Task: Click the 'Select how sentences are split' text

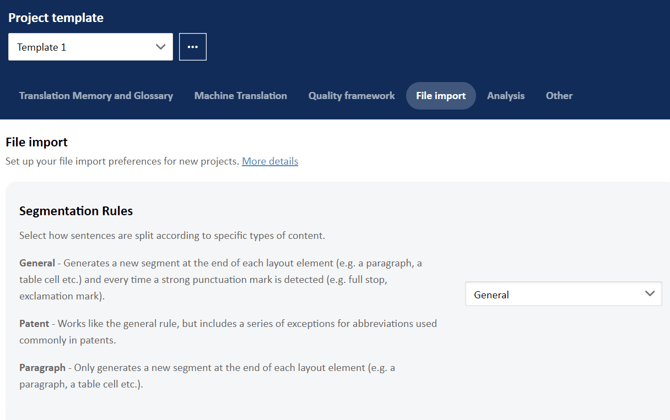Action: pos(172,236)
